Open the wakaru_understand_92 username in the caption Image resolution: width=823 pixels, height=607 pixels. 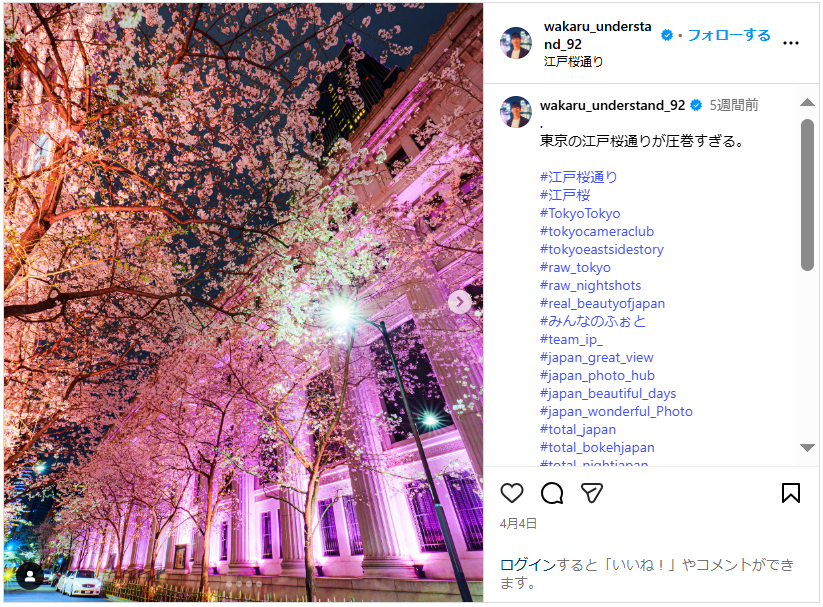pyautogui.click(x=613, y=106)
